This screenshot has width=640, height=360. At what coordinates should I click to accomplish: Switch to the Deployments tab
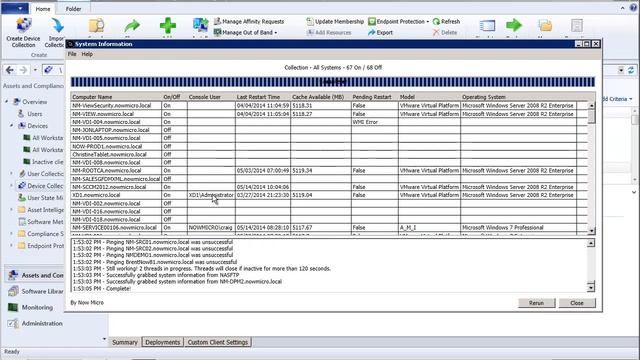162,342
